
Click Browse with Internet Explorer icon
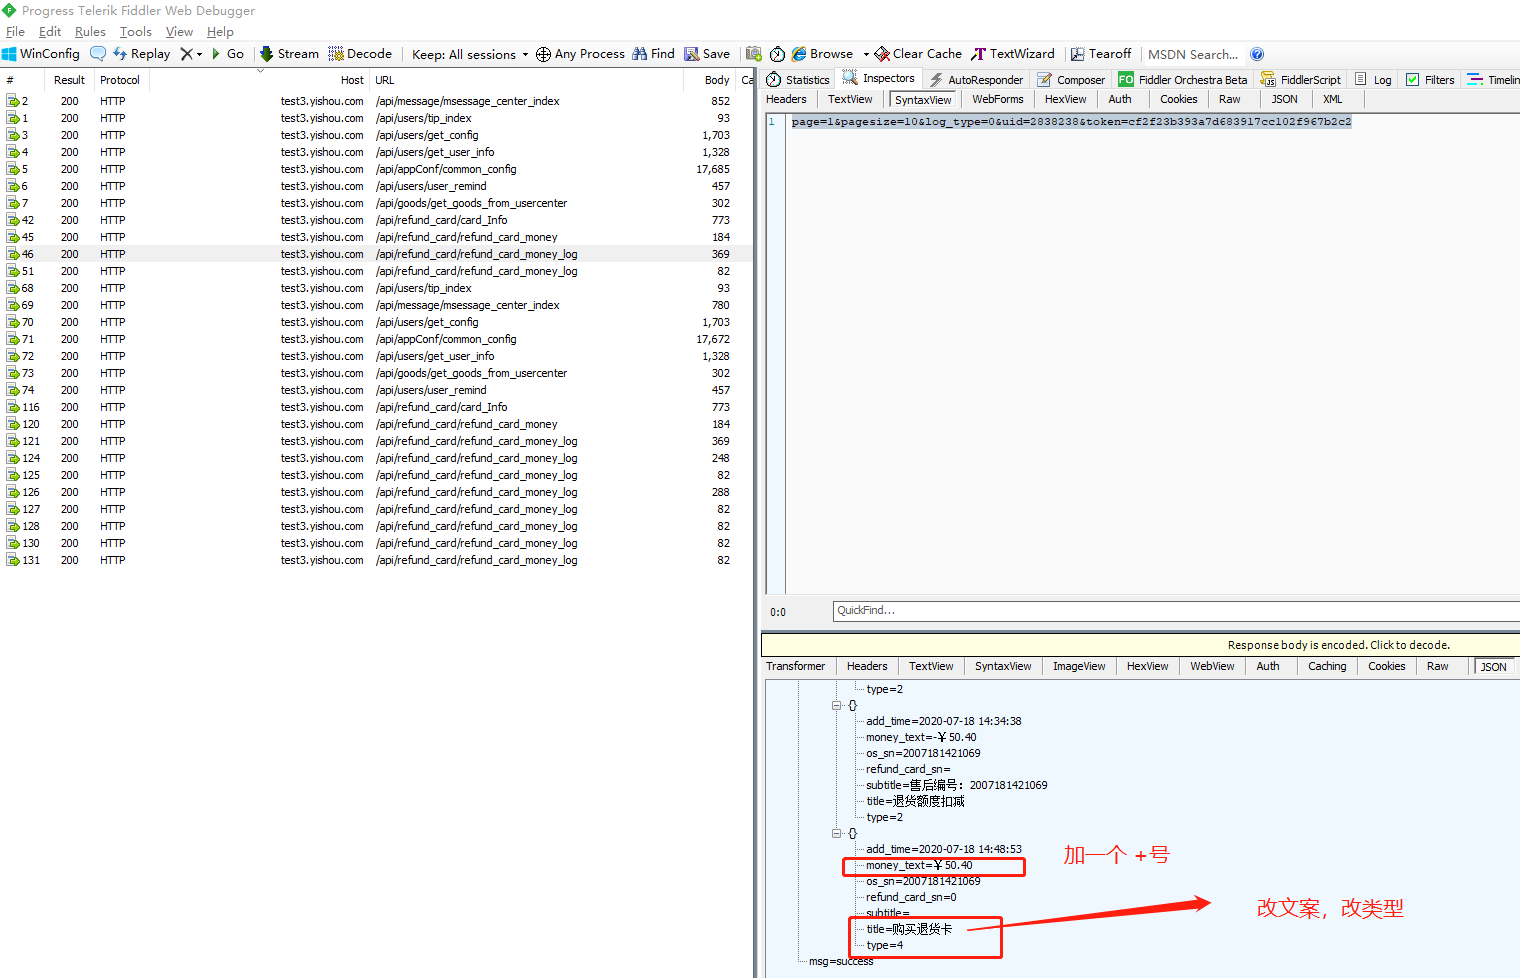799,54
